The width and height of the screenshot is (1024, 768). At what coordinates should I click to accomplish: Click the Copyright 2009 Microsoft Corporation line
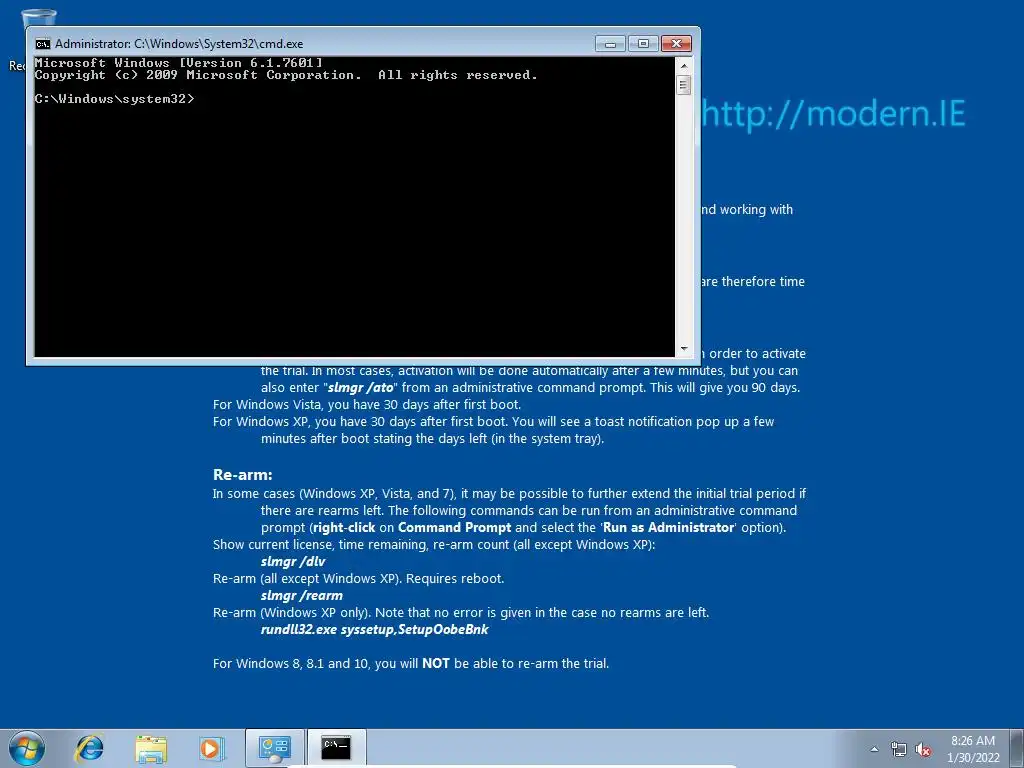pyautogui.click(x=286, y=75)
